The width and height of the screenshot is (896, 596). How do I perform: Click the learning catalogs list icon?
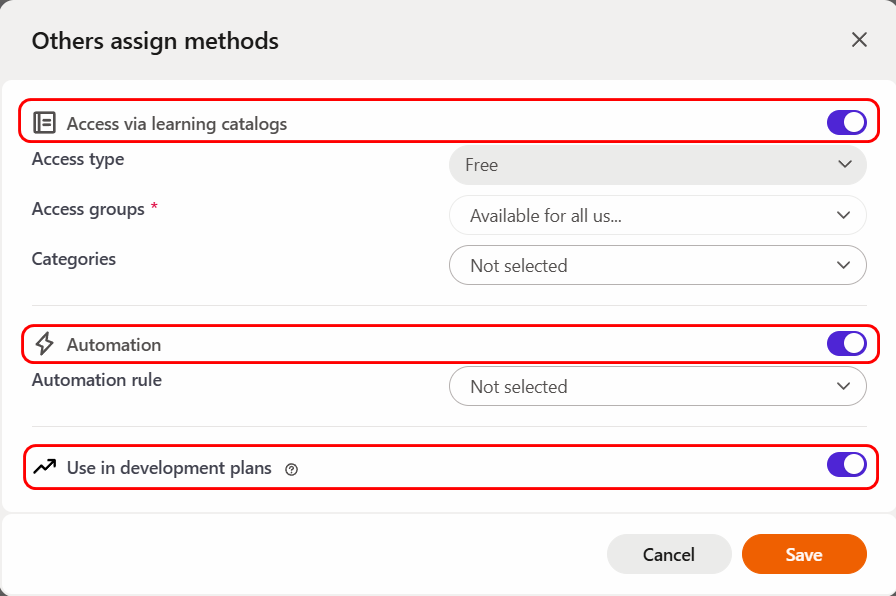click(44, 123)
